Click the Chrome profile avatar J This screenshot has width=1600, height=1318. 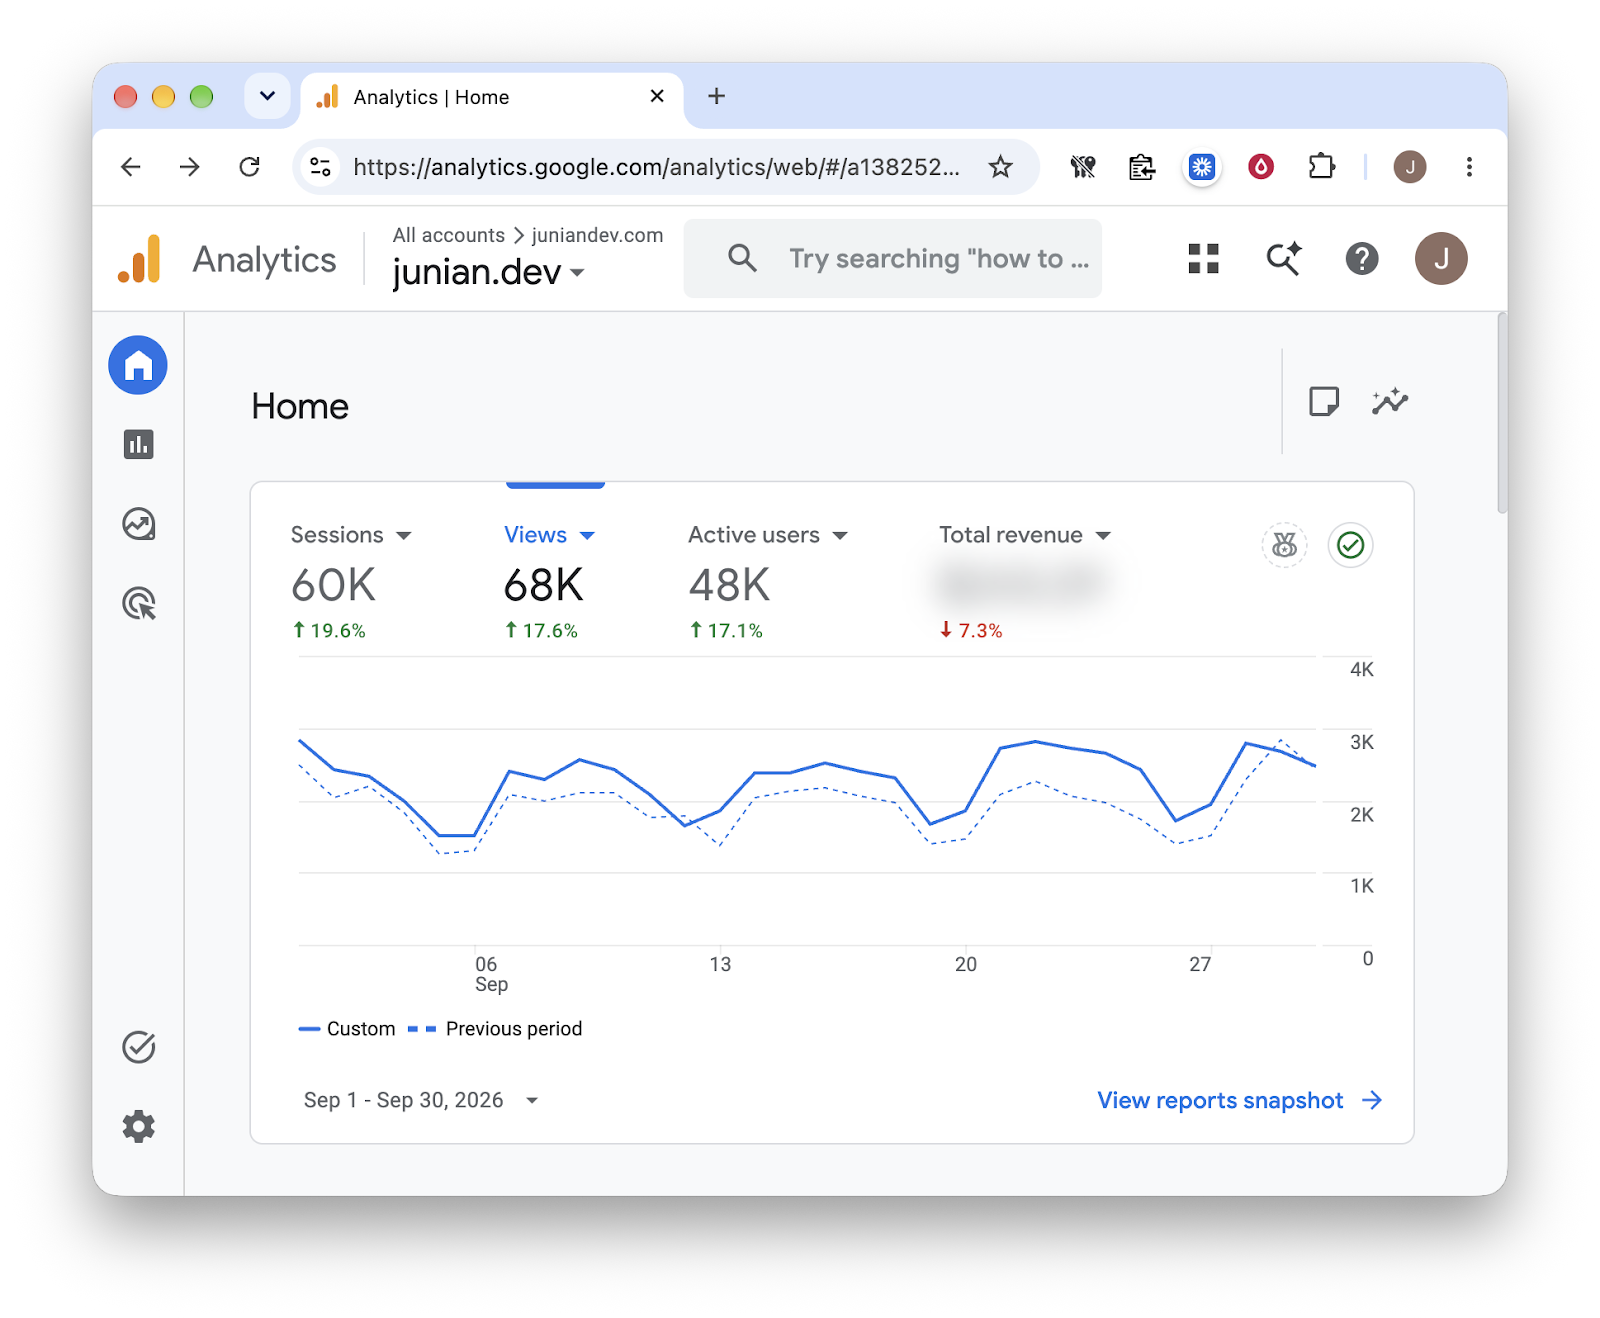1410,167
